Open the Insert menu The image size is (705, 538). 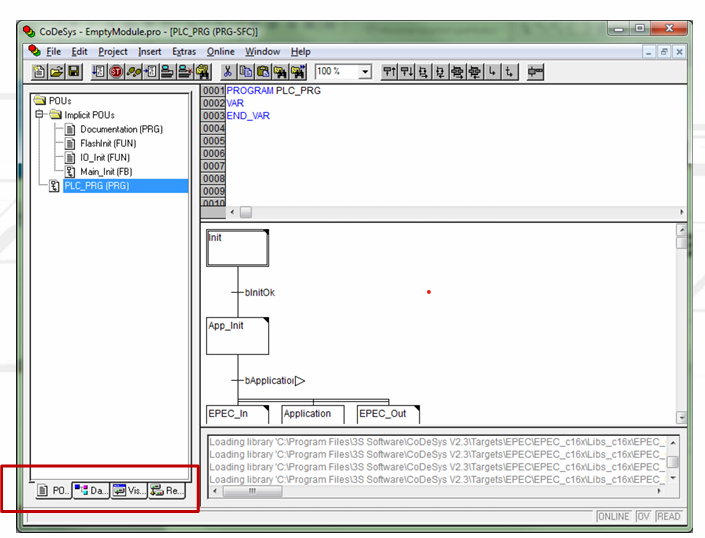(150, 52)
